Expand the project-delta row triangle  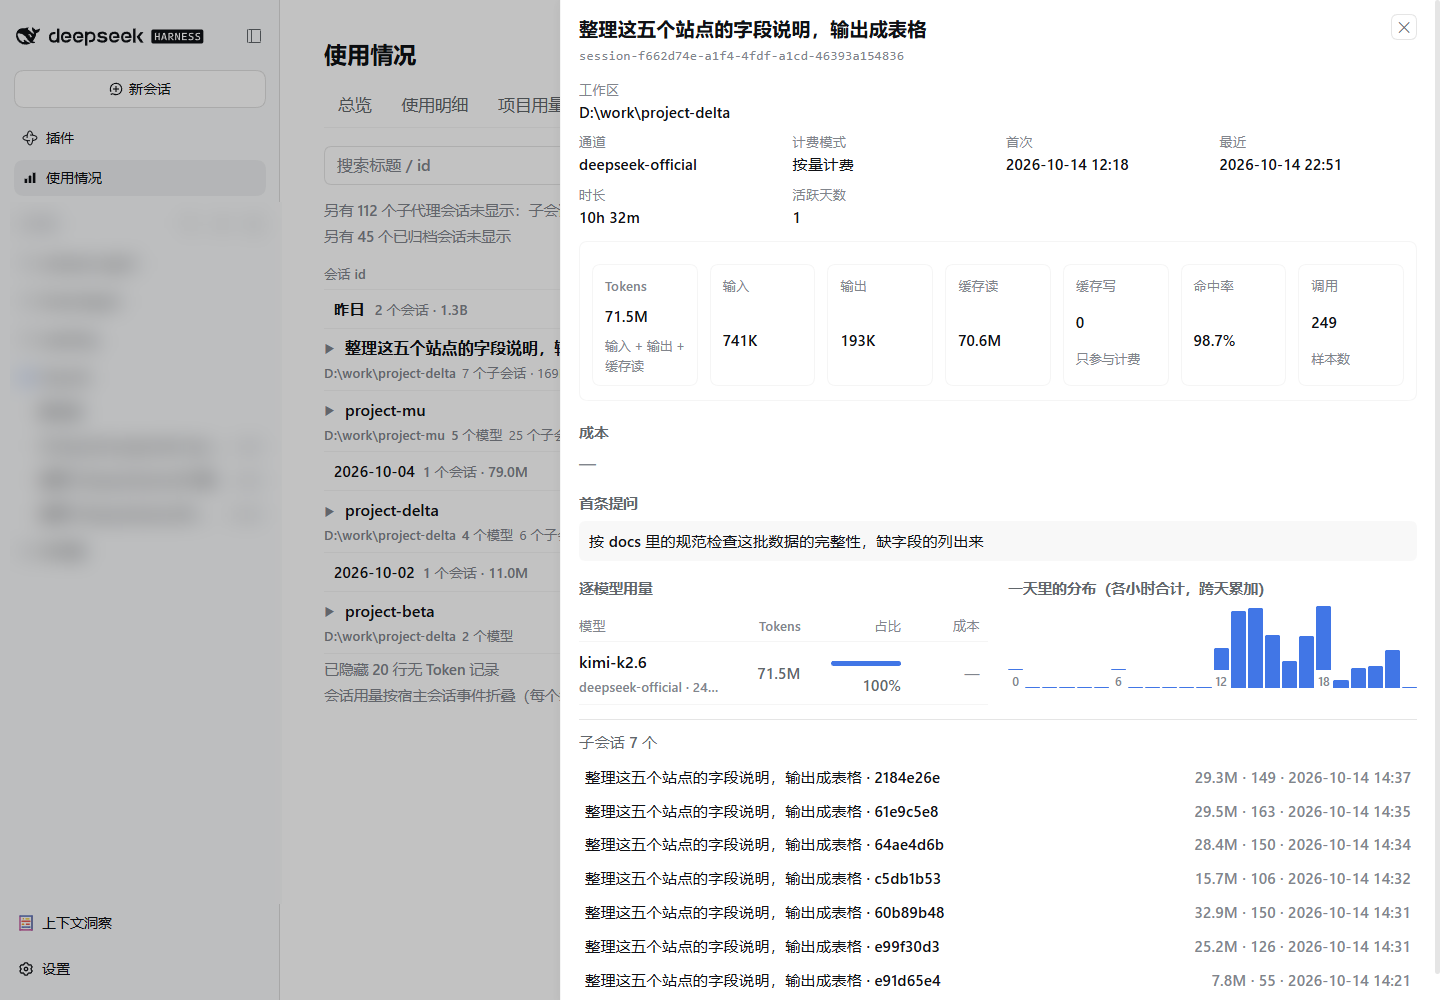tap(329, 511)
